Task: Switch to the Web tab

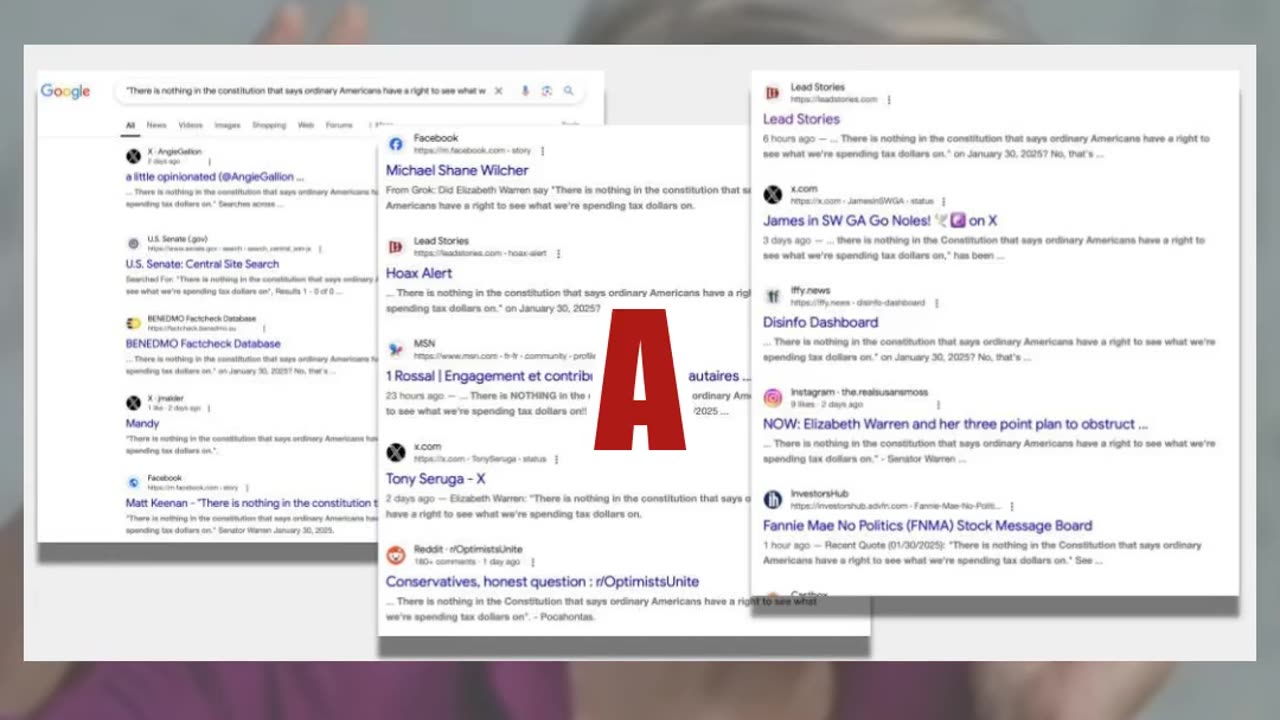Action: (x=306, y=126)
